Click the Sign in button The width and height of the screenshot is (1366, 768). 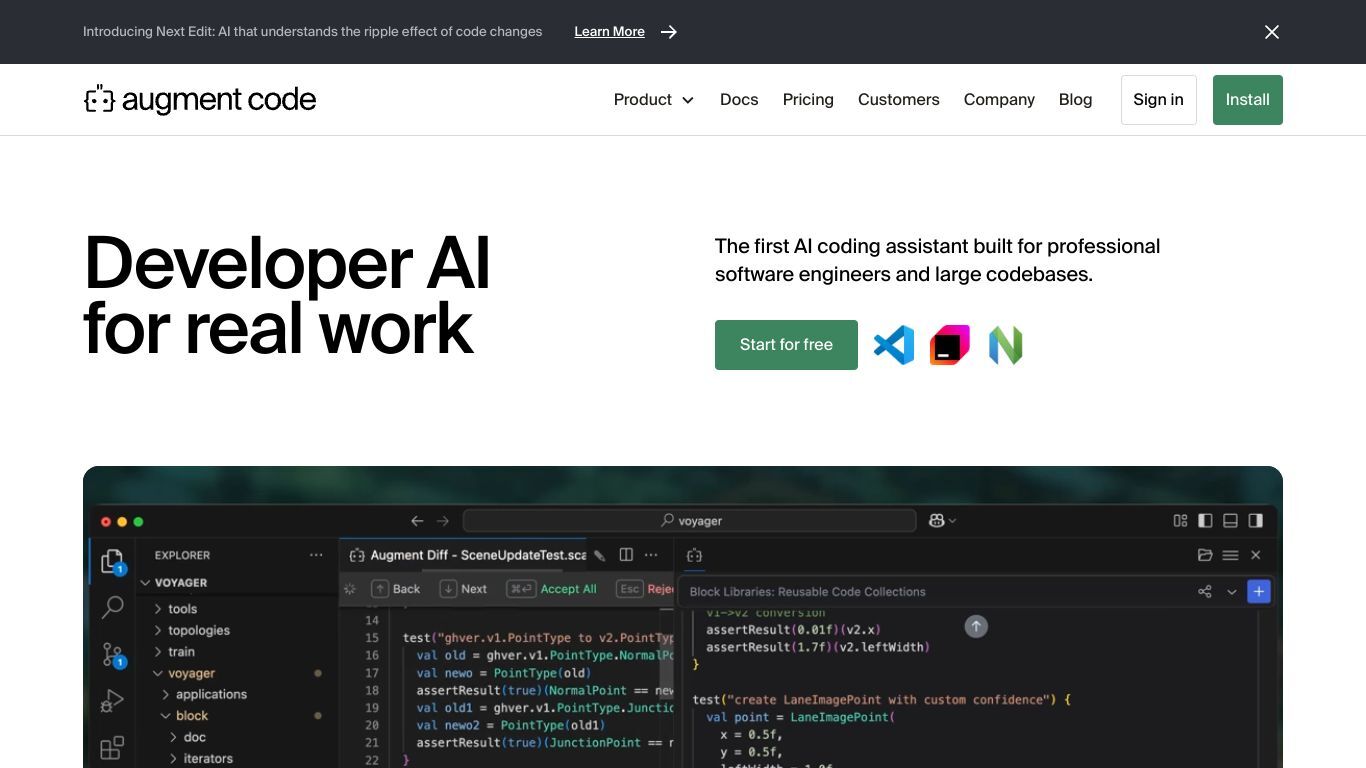pos(1158,100)
